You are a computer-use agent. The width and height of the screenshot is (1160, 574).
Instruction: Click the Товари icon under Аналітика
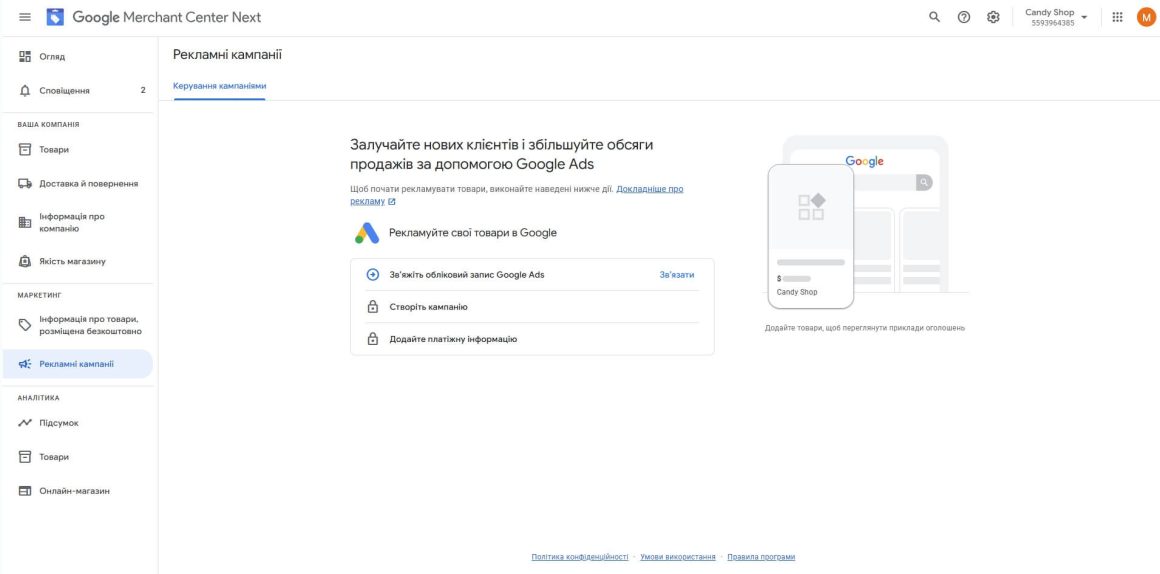click(25, 457)
